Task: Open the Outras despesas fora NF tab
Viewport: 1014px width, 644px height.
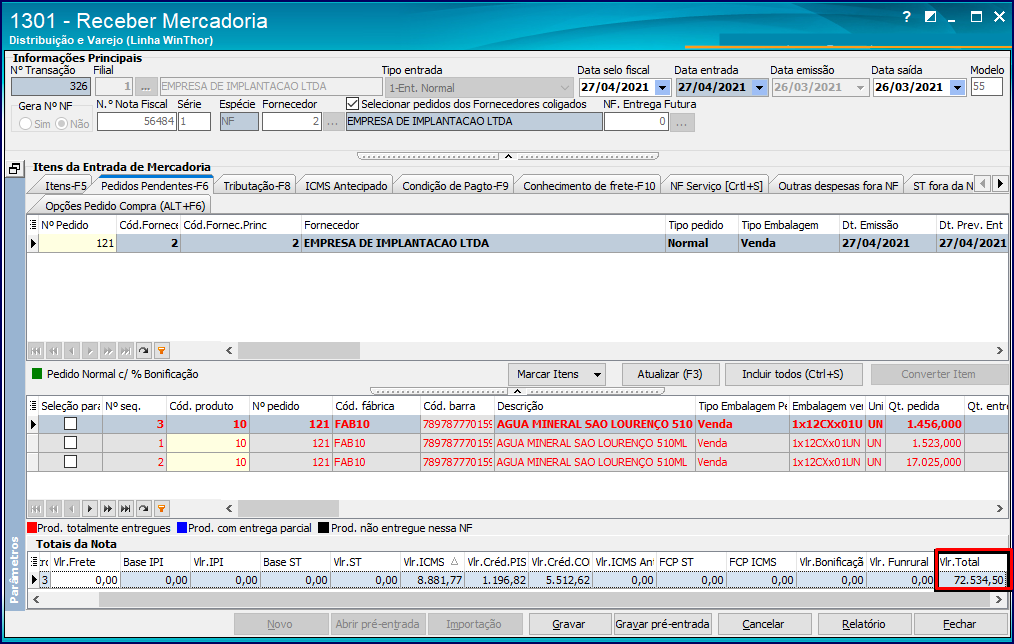Action: [x=838, y=186]
